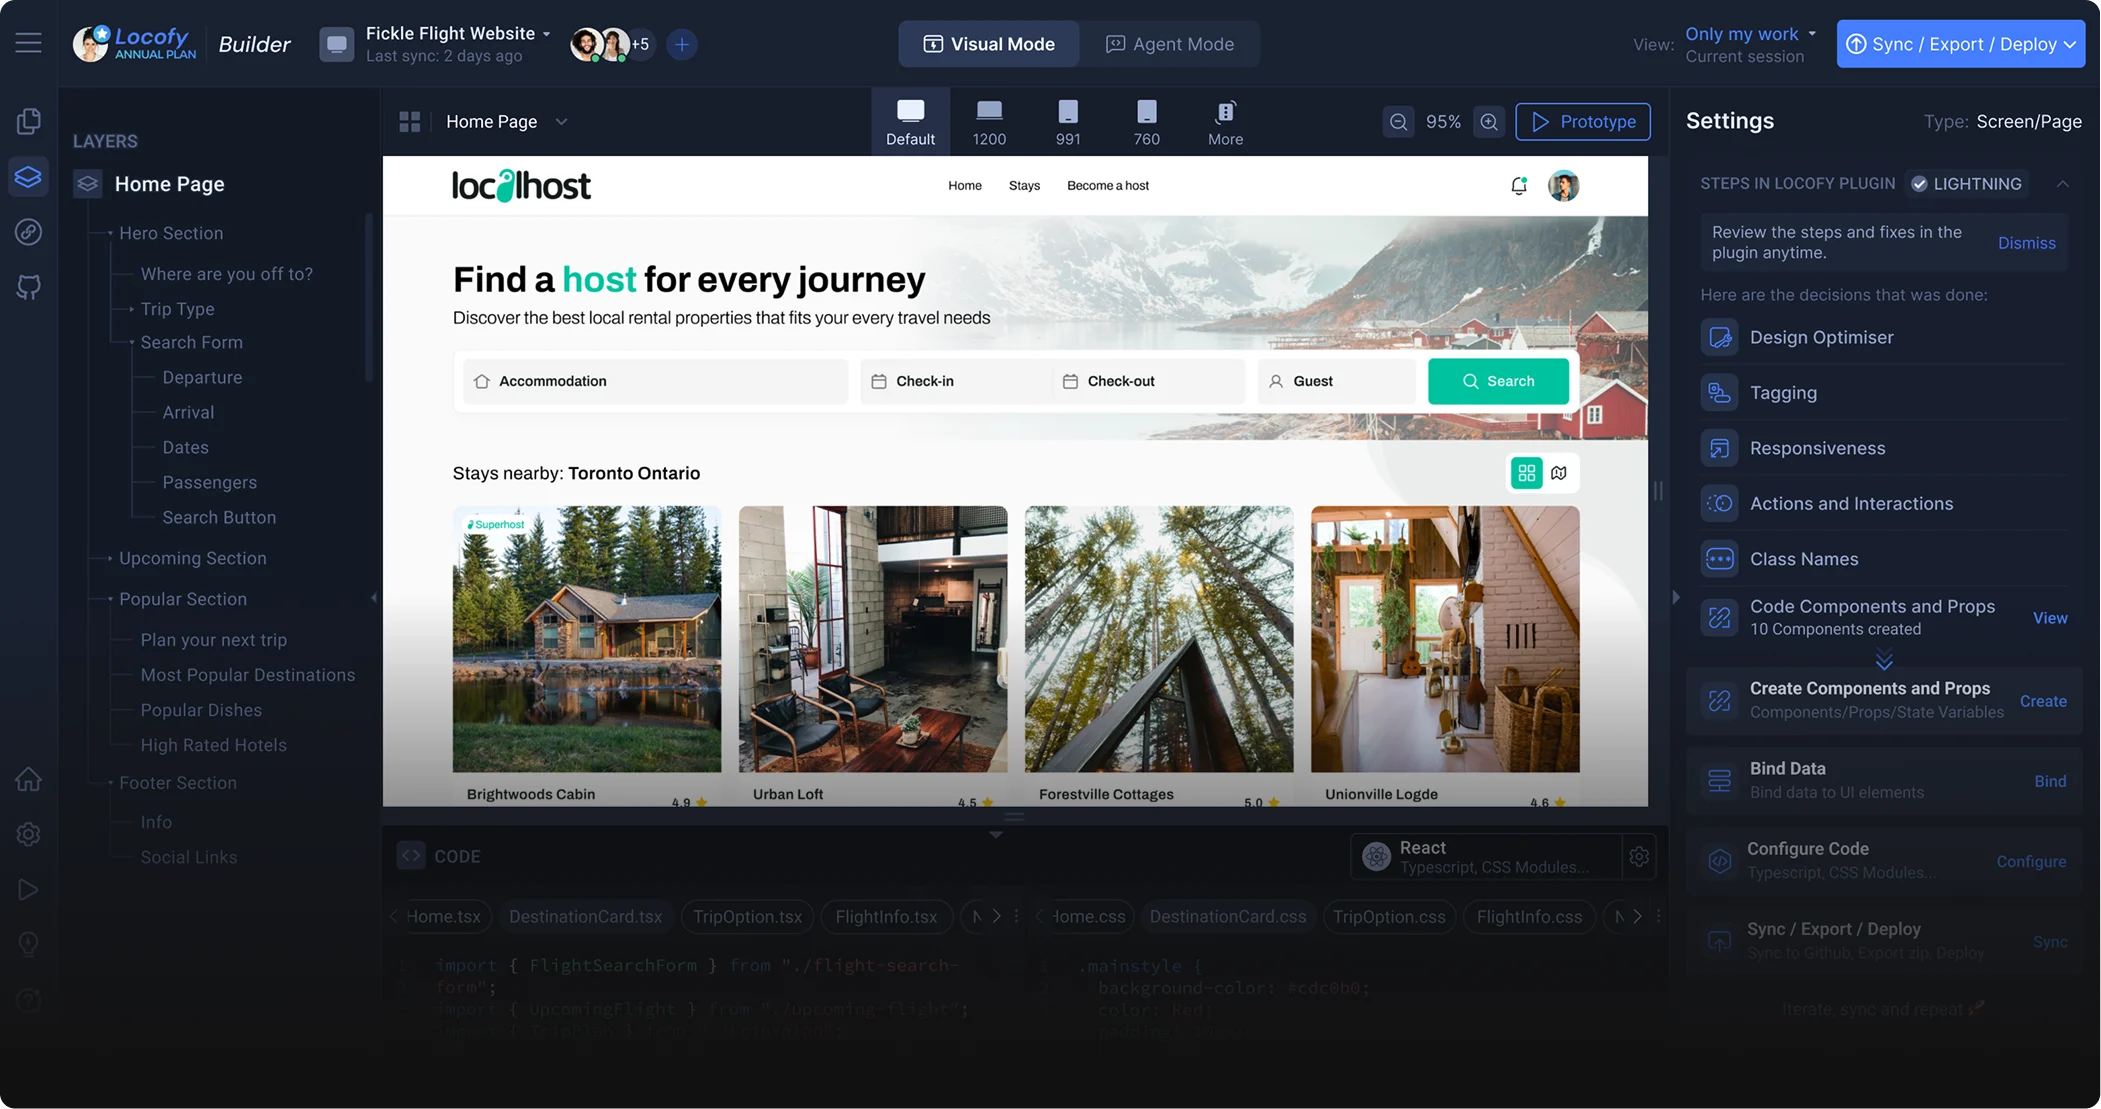Screen dimensions: 2101x1109
Task: Click the Prototype button
Action: tap(1582, 122)
